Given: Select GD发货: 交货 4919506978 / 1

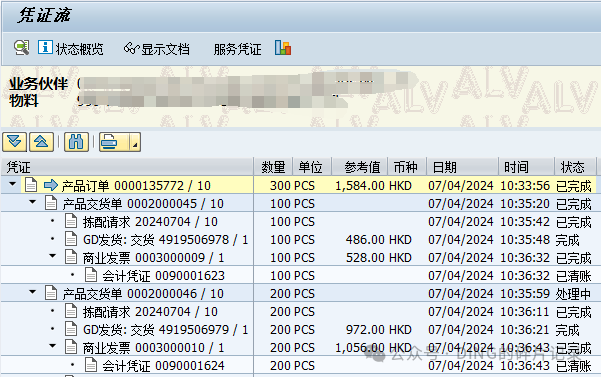Looking at the screenshot, I should [x=166, y=240].
